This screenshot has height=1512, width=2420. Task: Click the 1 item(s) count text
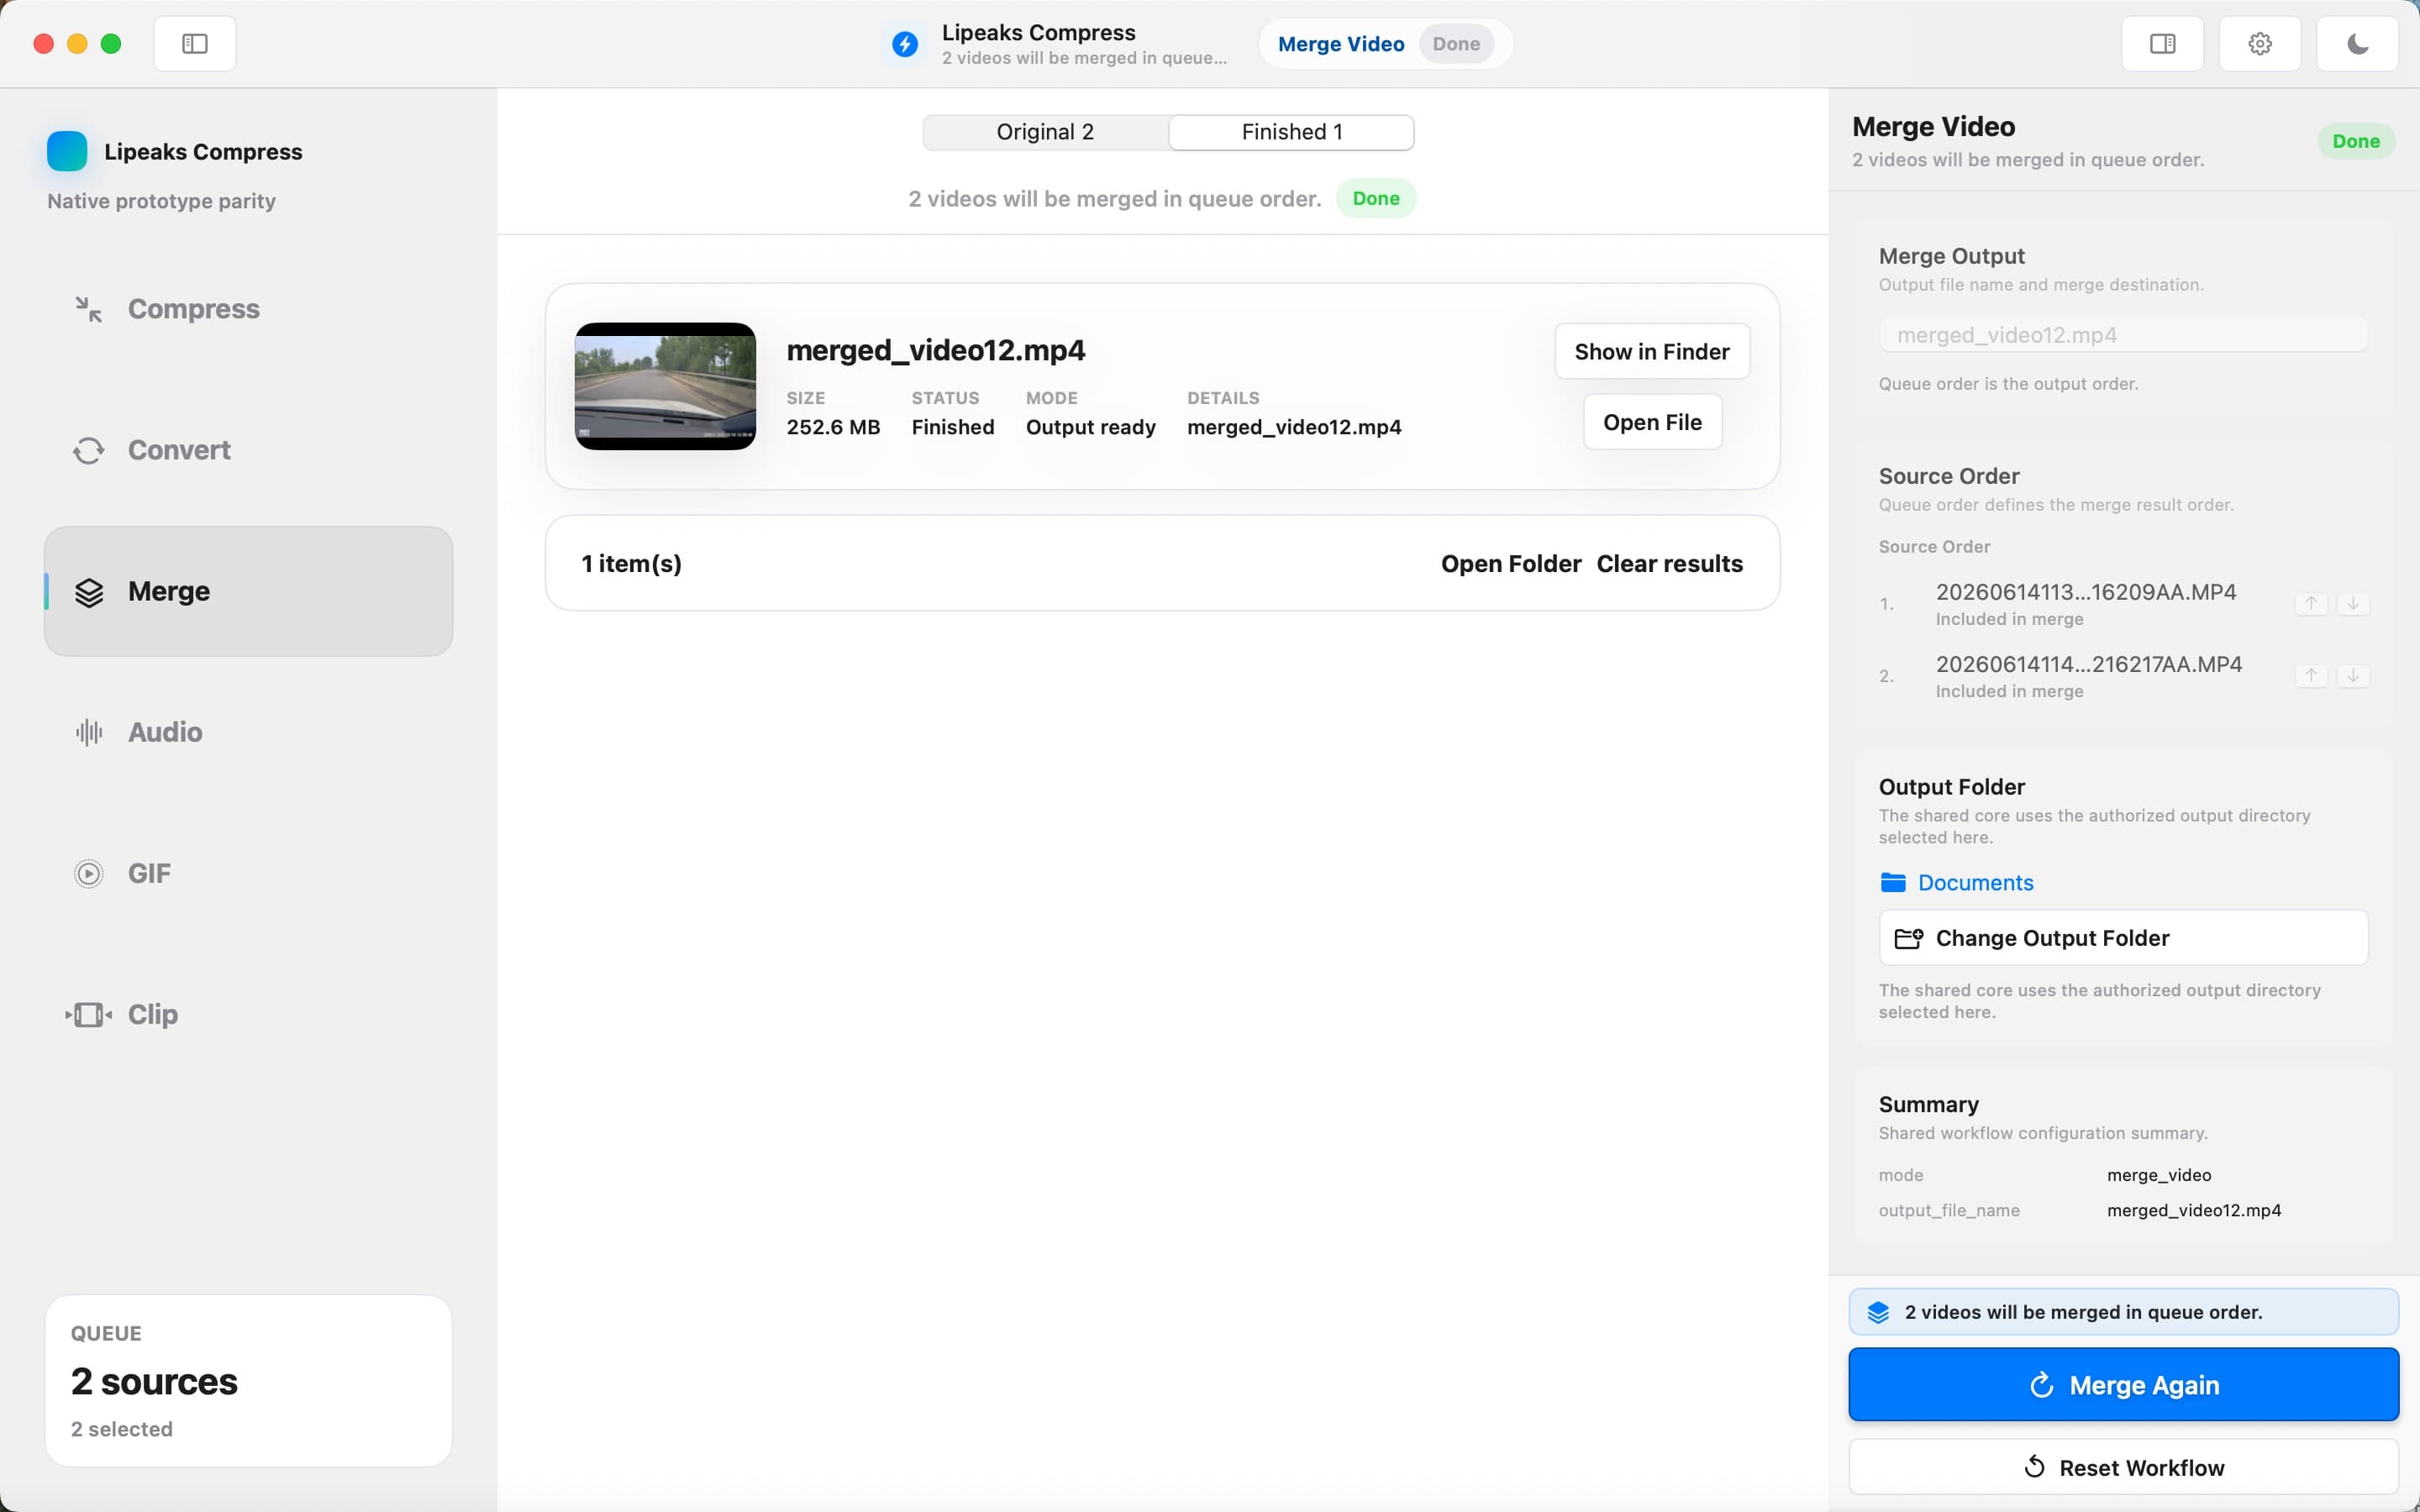tap(632, 564)
